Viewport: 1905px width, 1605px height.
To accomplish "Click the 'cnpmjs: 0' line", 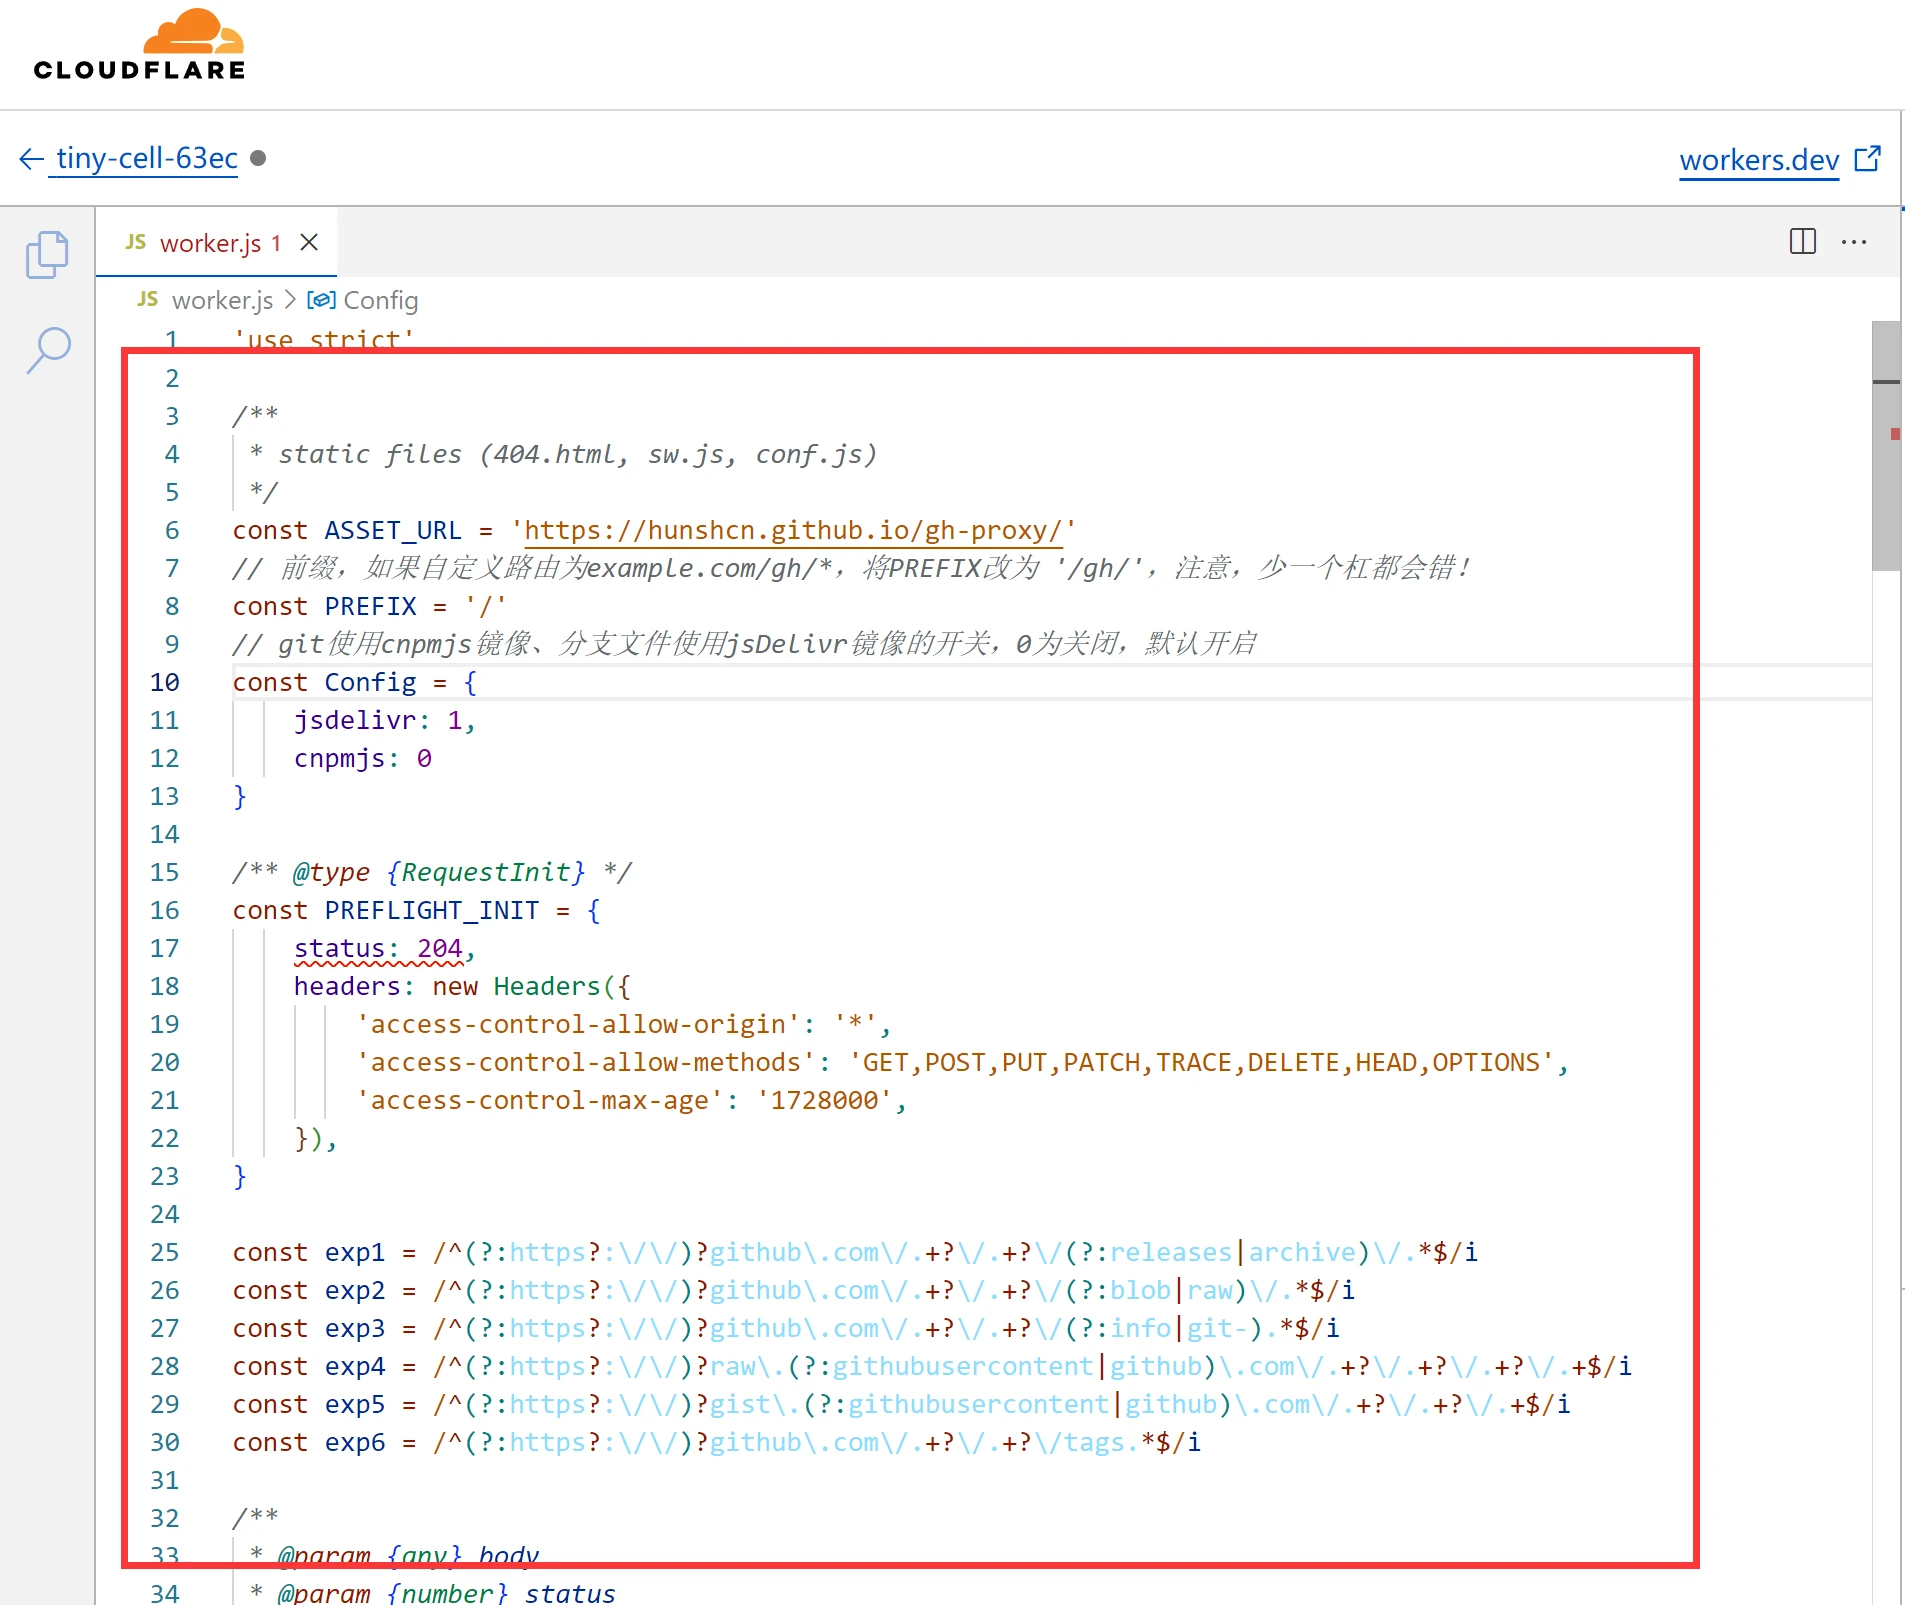I will [363, 758].
